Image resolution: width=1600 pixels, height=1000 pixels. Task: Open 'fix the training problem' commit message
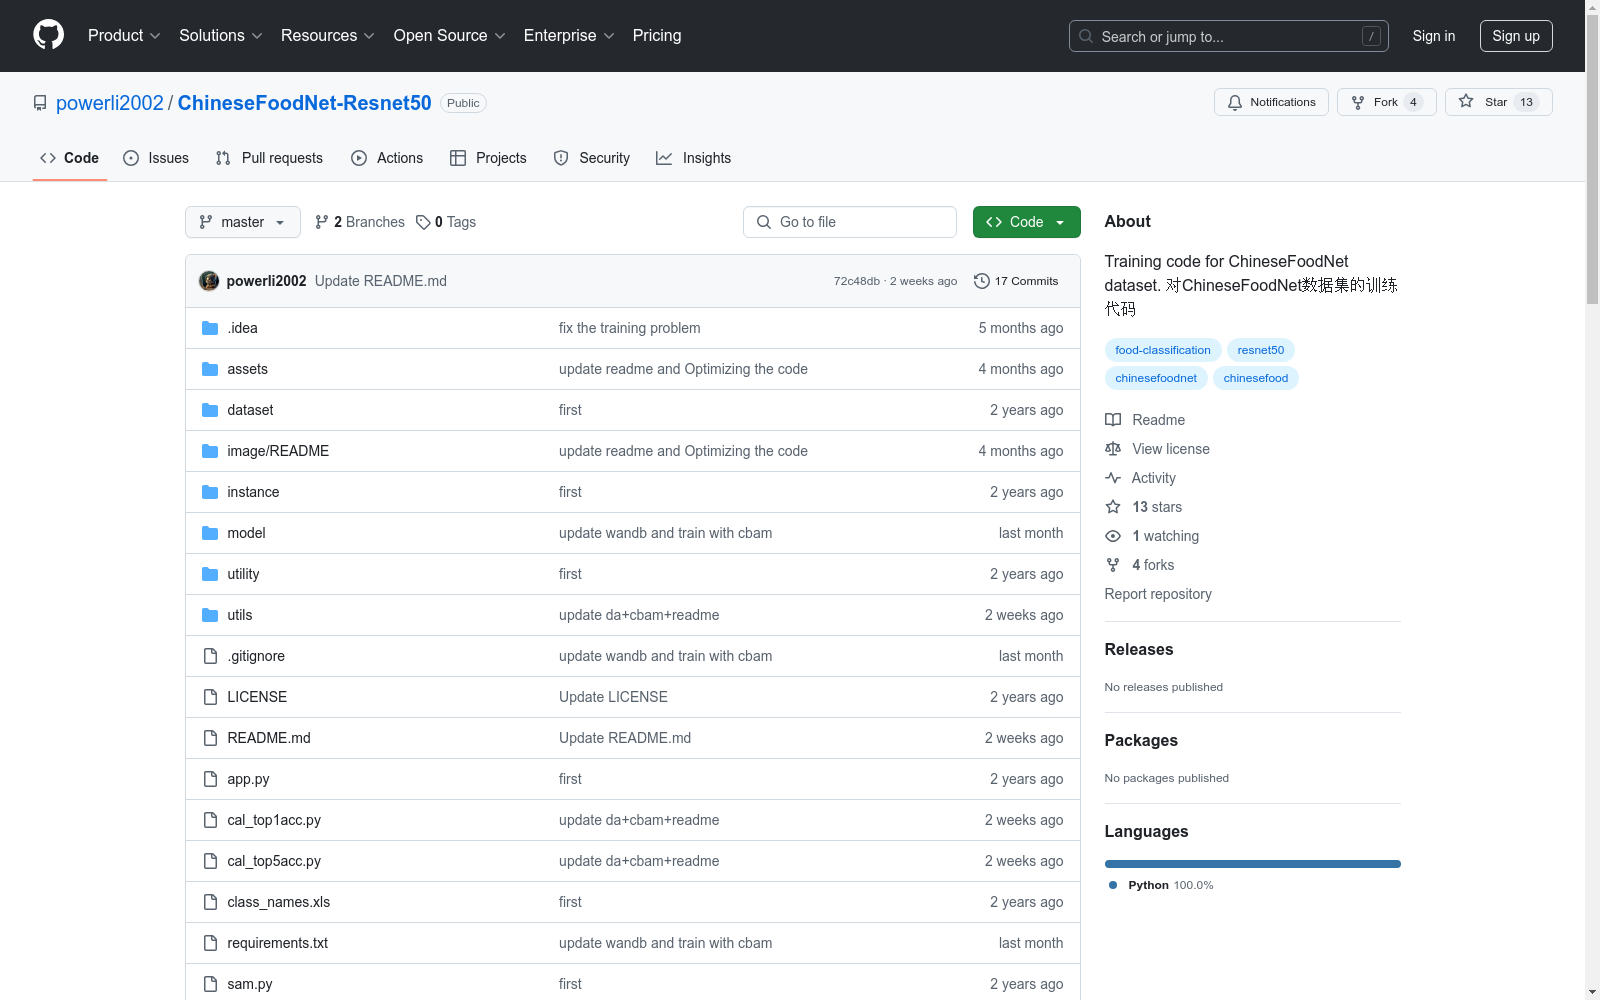pyautogui.click(x=630, y=328)
